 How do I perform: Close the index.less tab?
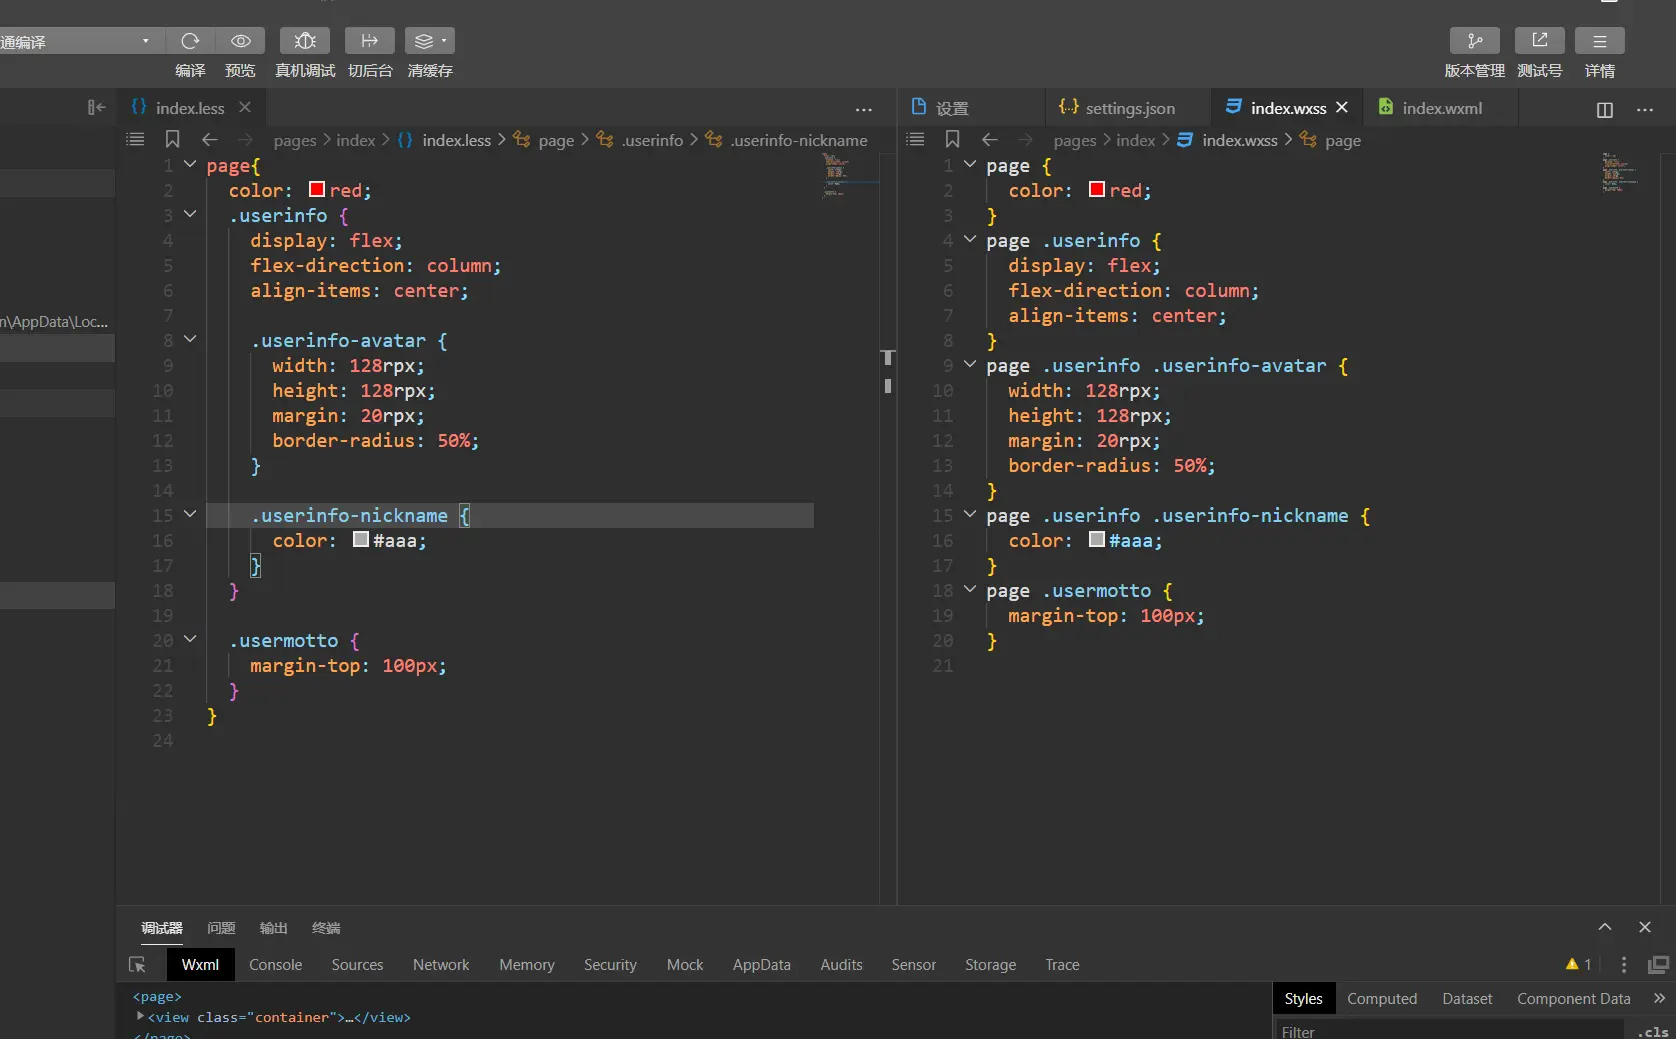[x=245, y=108]
